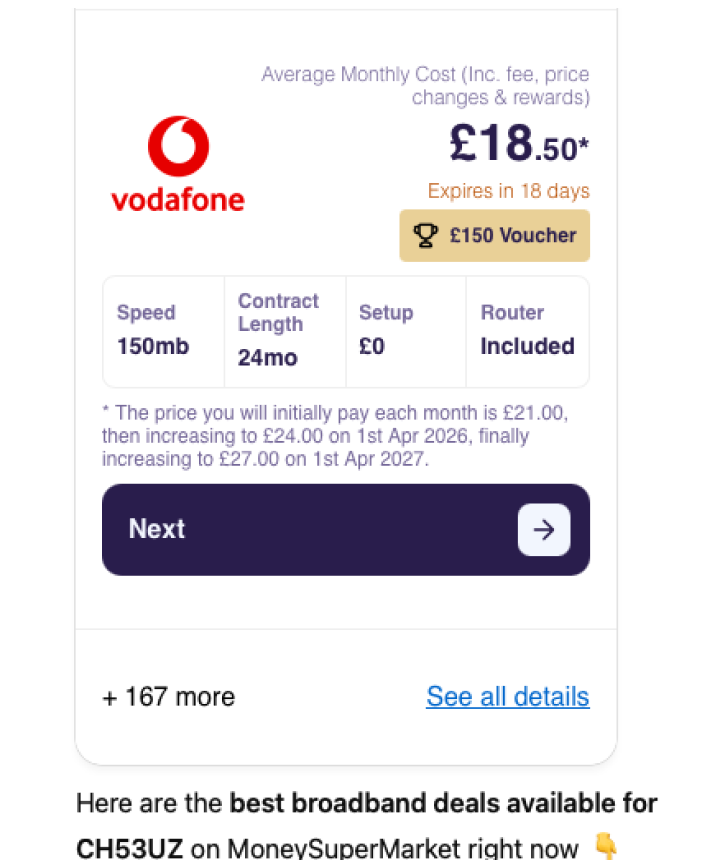This screenshot has height=860, width=706.
Task: Select the Contract Length 24mo cell
Action: [x=284, y=331]
